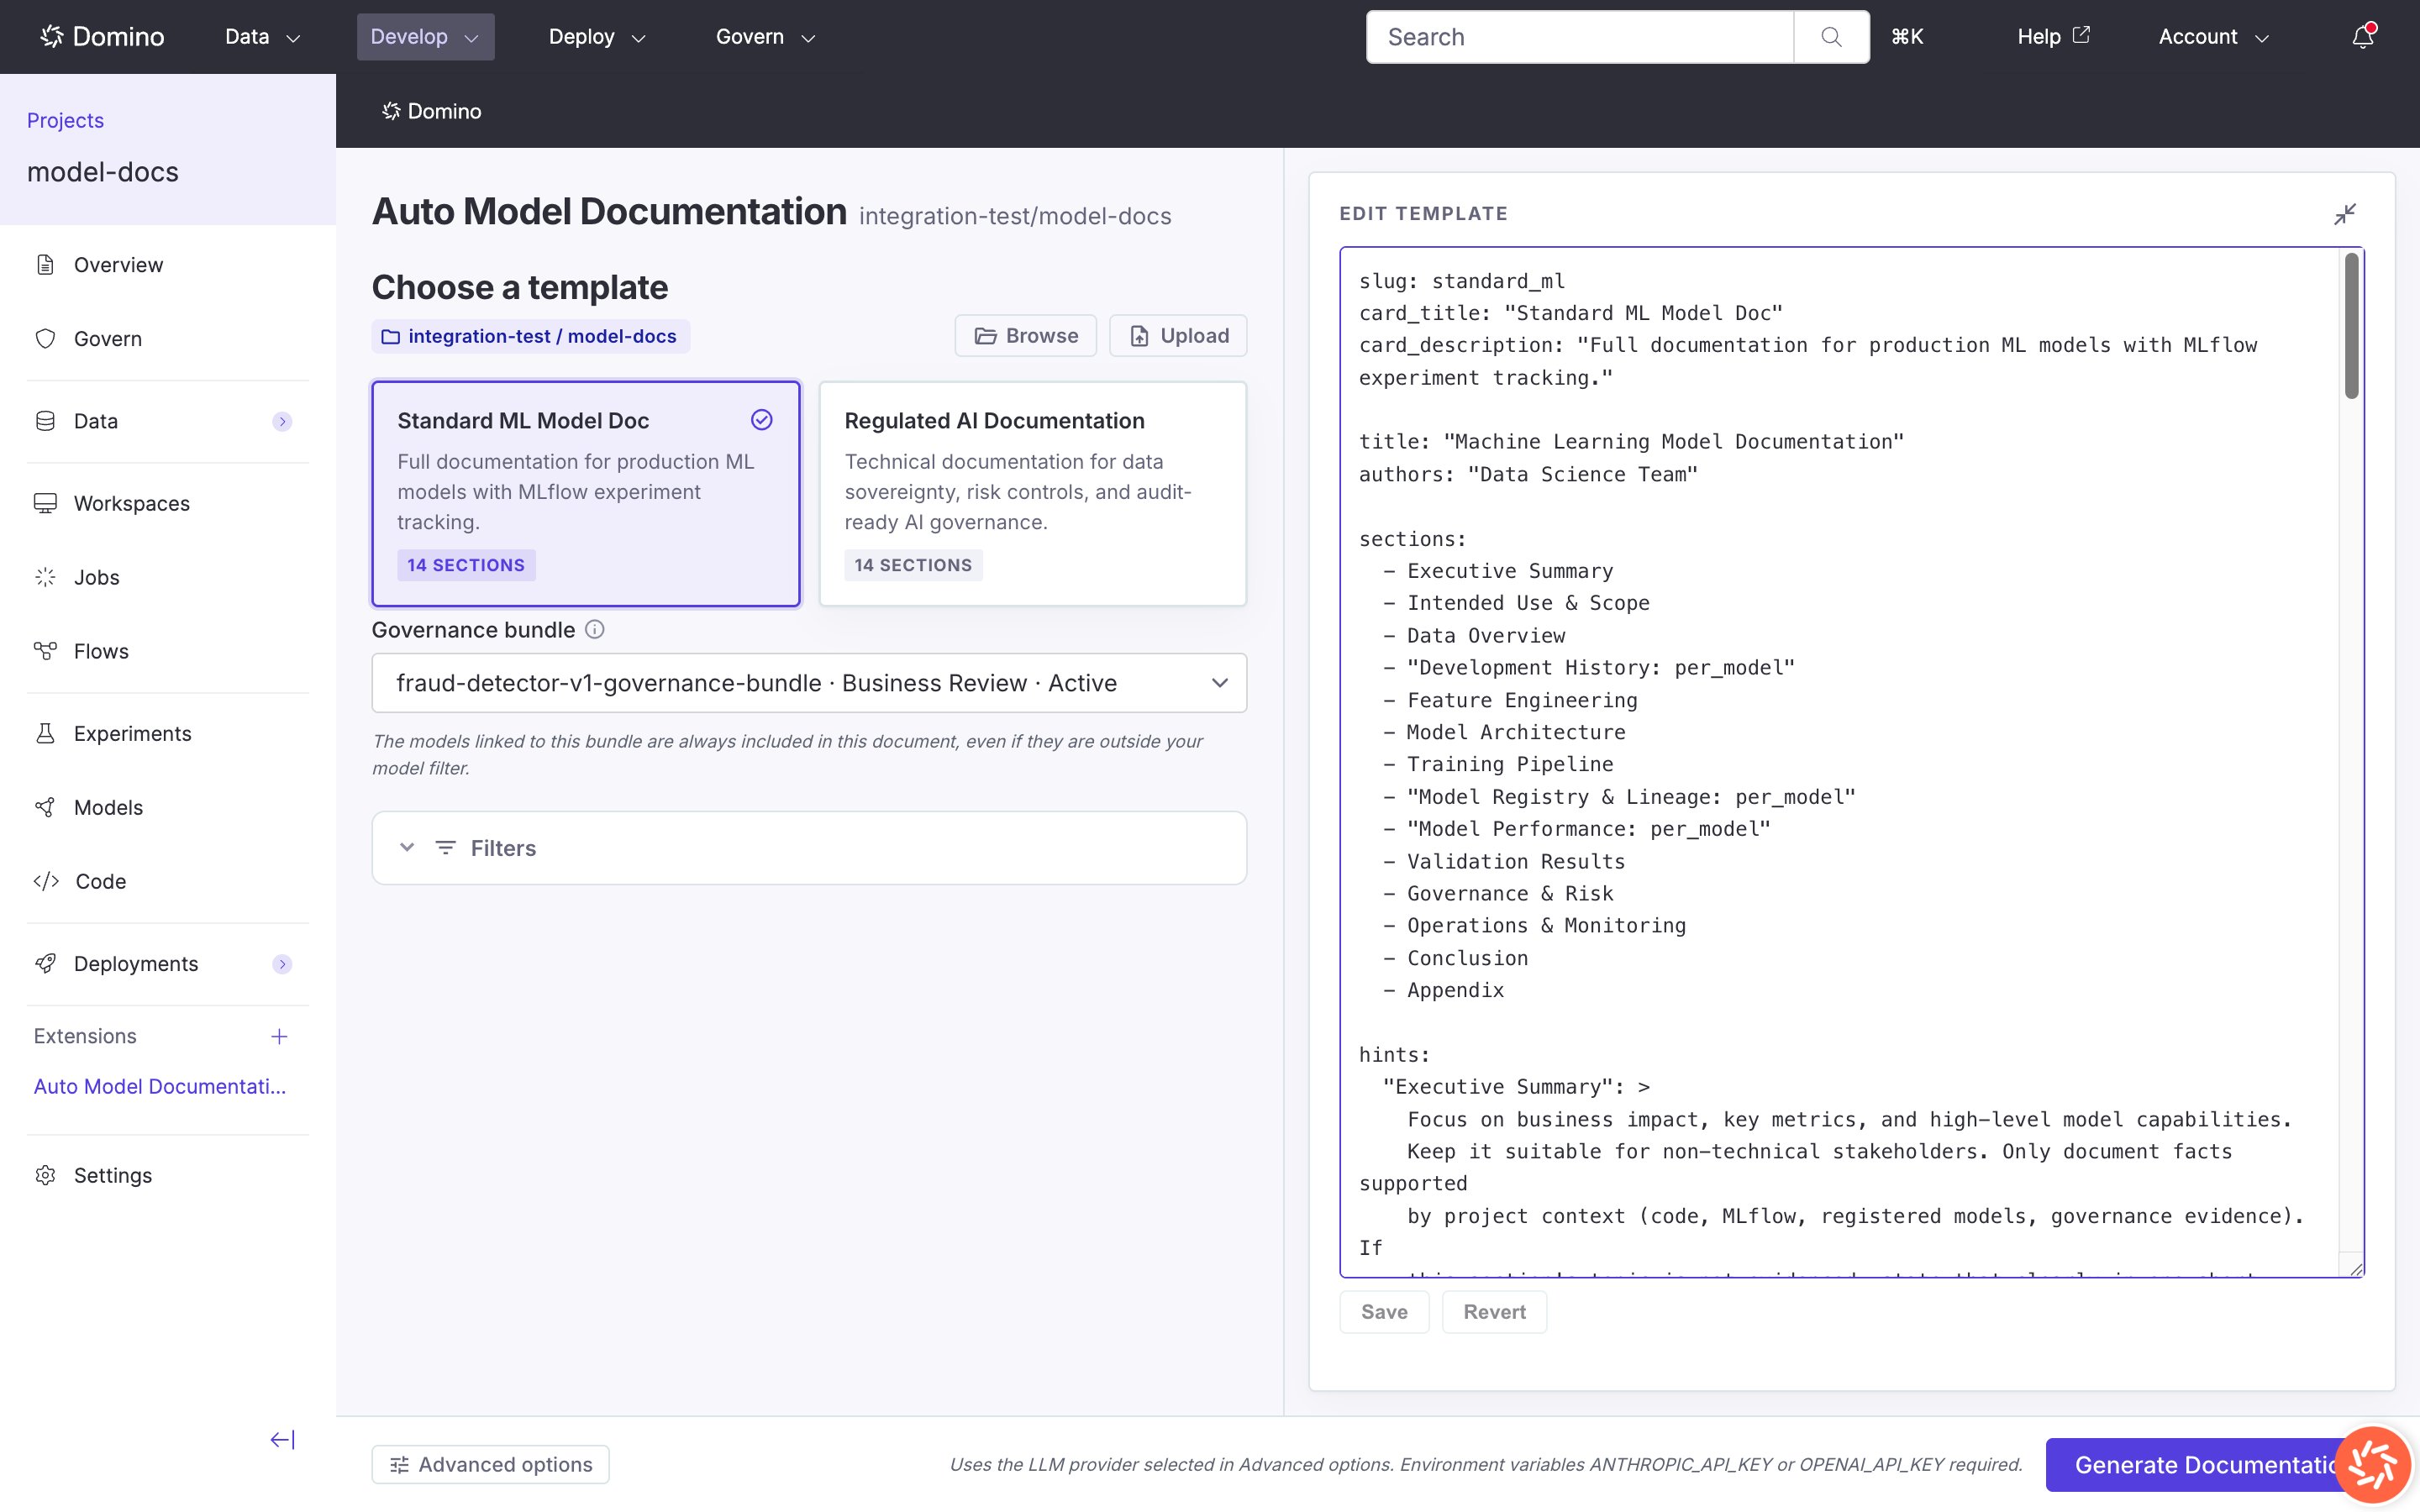The width and height of the screenshot is (2420, 1512).
Task: Click the template editor resize handle
Action: [2355, 1268]
